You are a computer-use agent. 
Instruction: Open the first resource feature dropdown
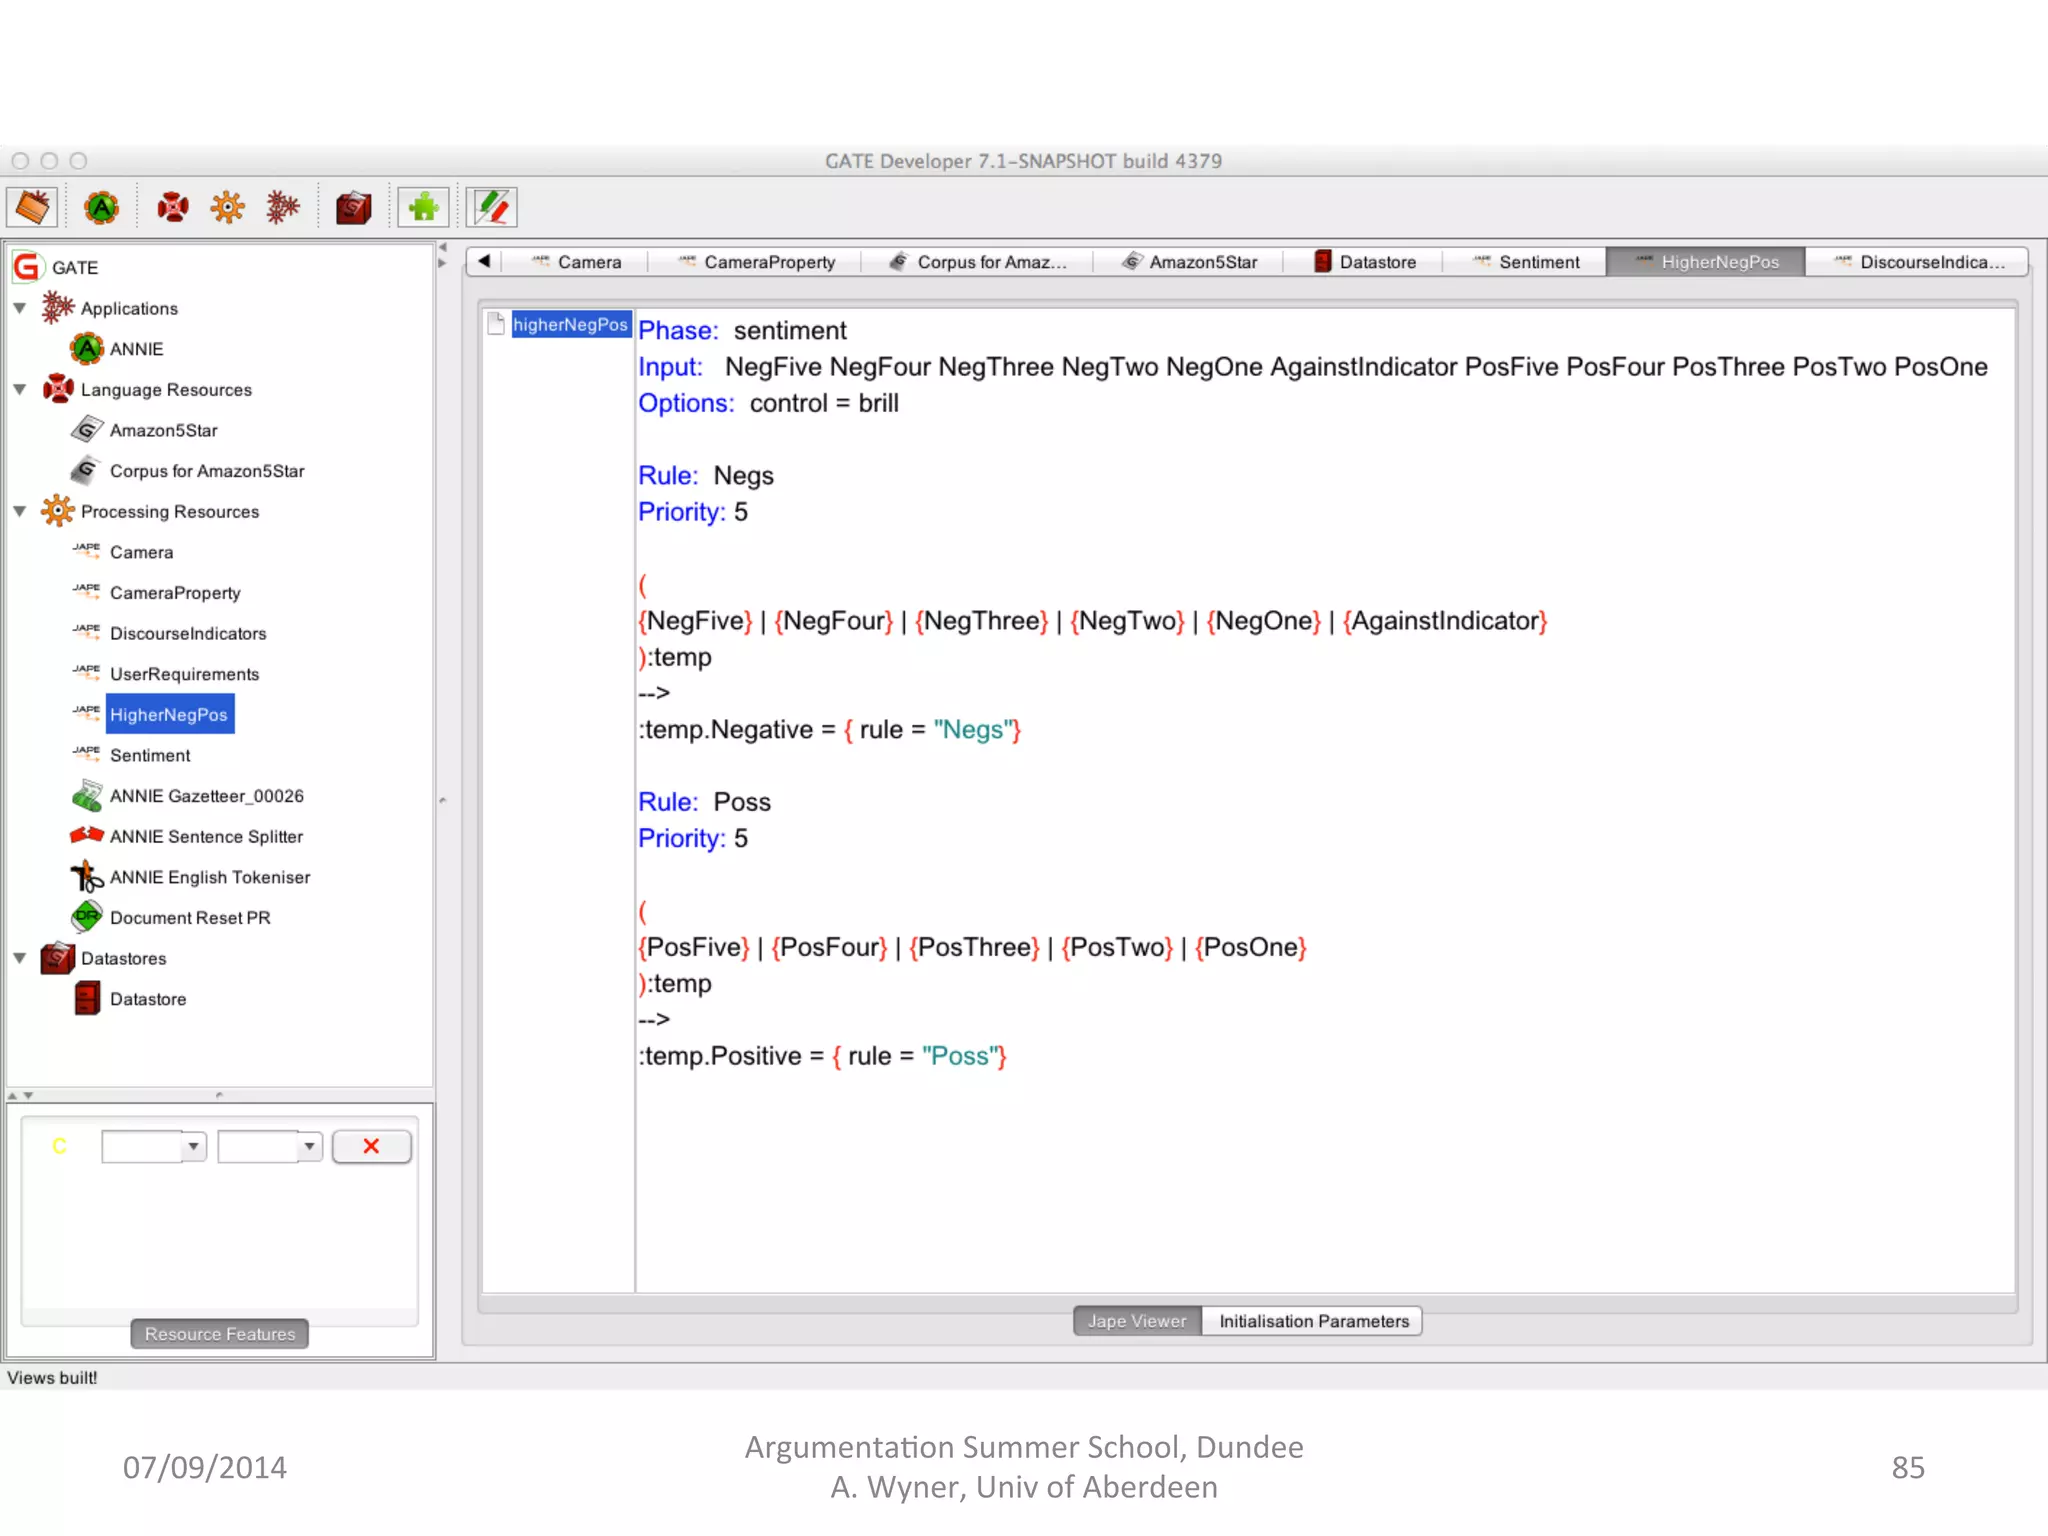click(194, 1146)
